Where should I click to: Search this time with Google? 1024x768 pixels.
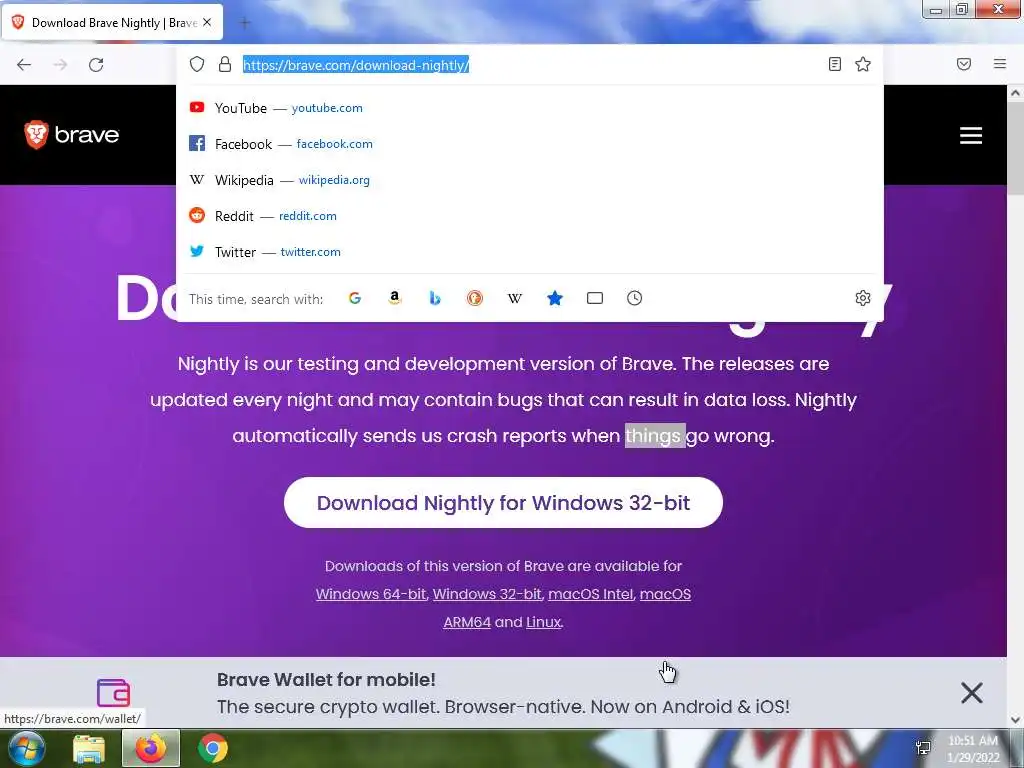355,298
